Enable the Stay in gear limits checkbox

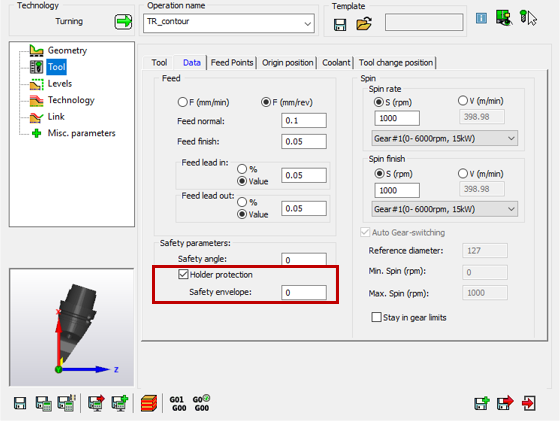pos(376,317)
